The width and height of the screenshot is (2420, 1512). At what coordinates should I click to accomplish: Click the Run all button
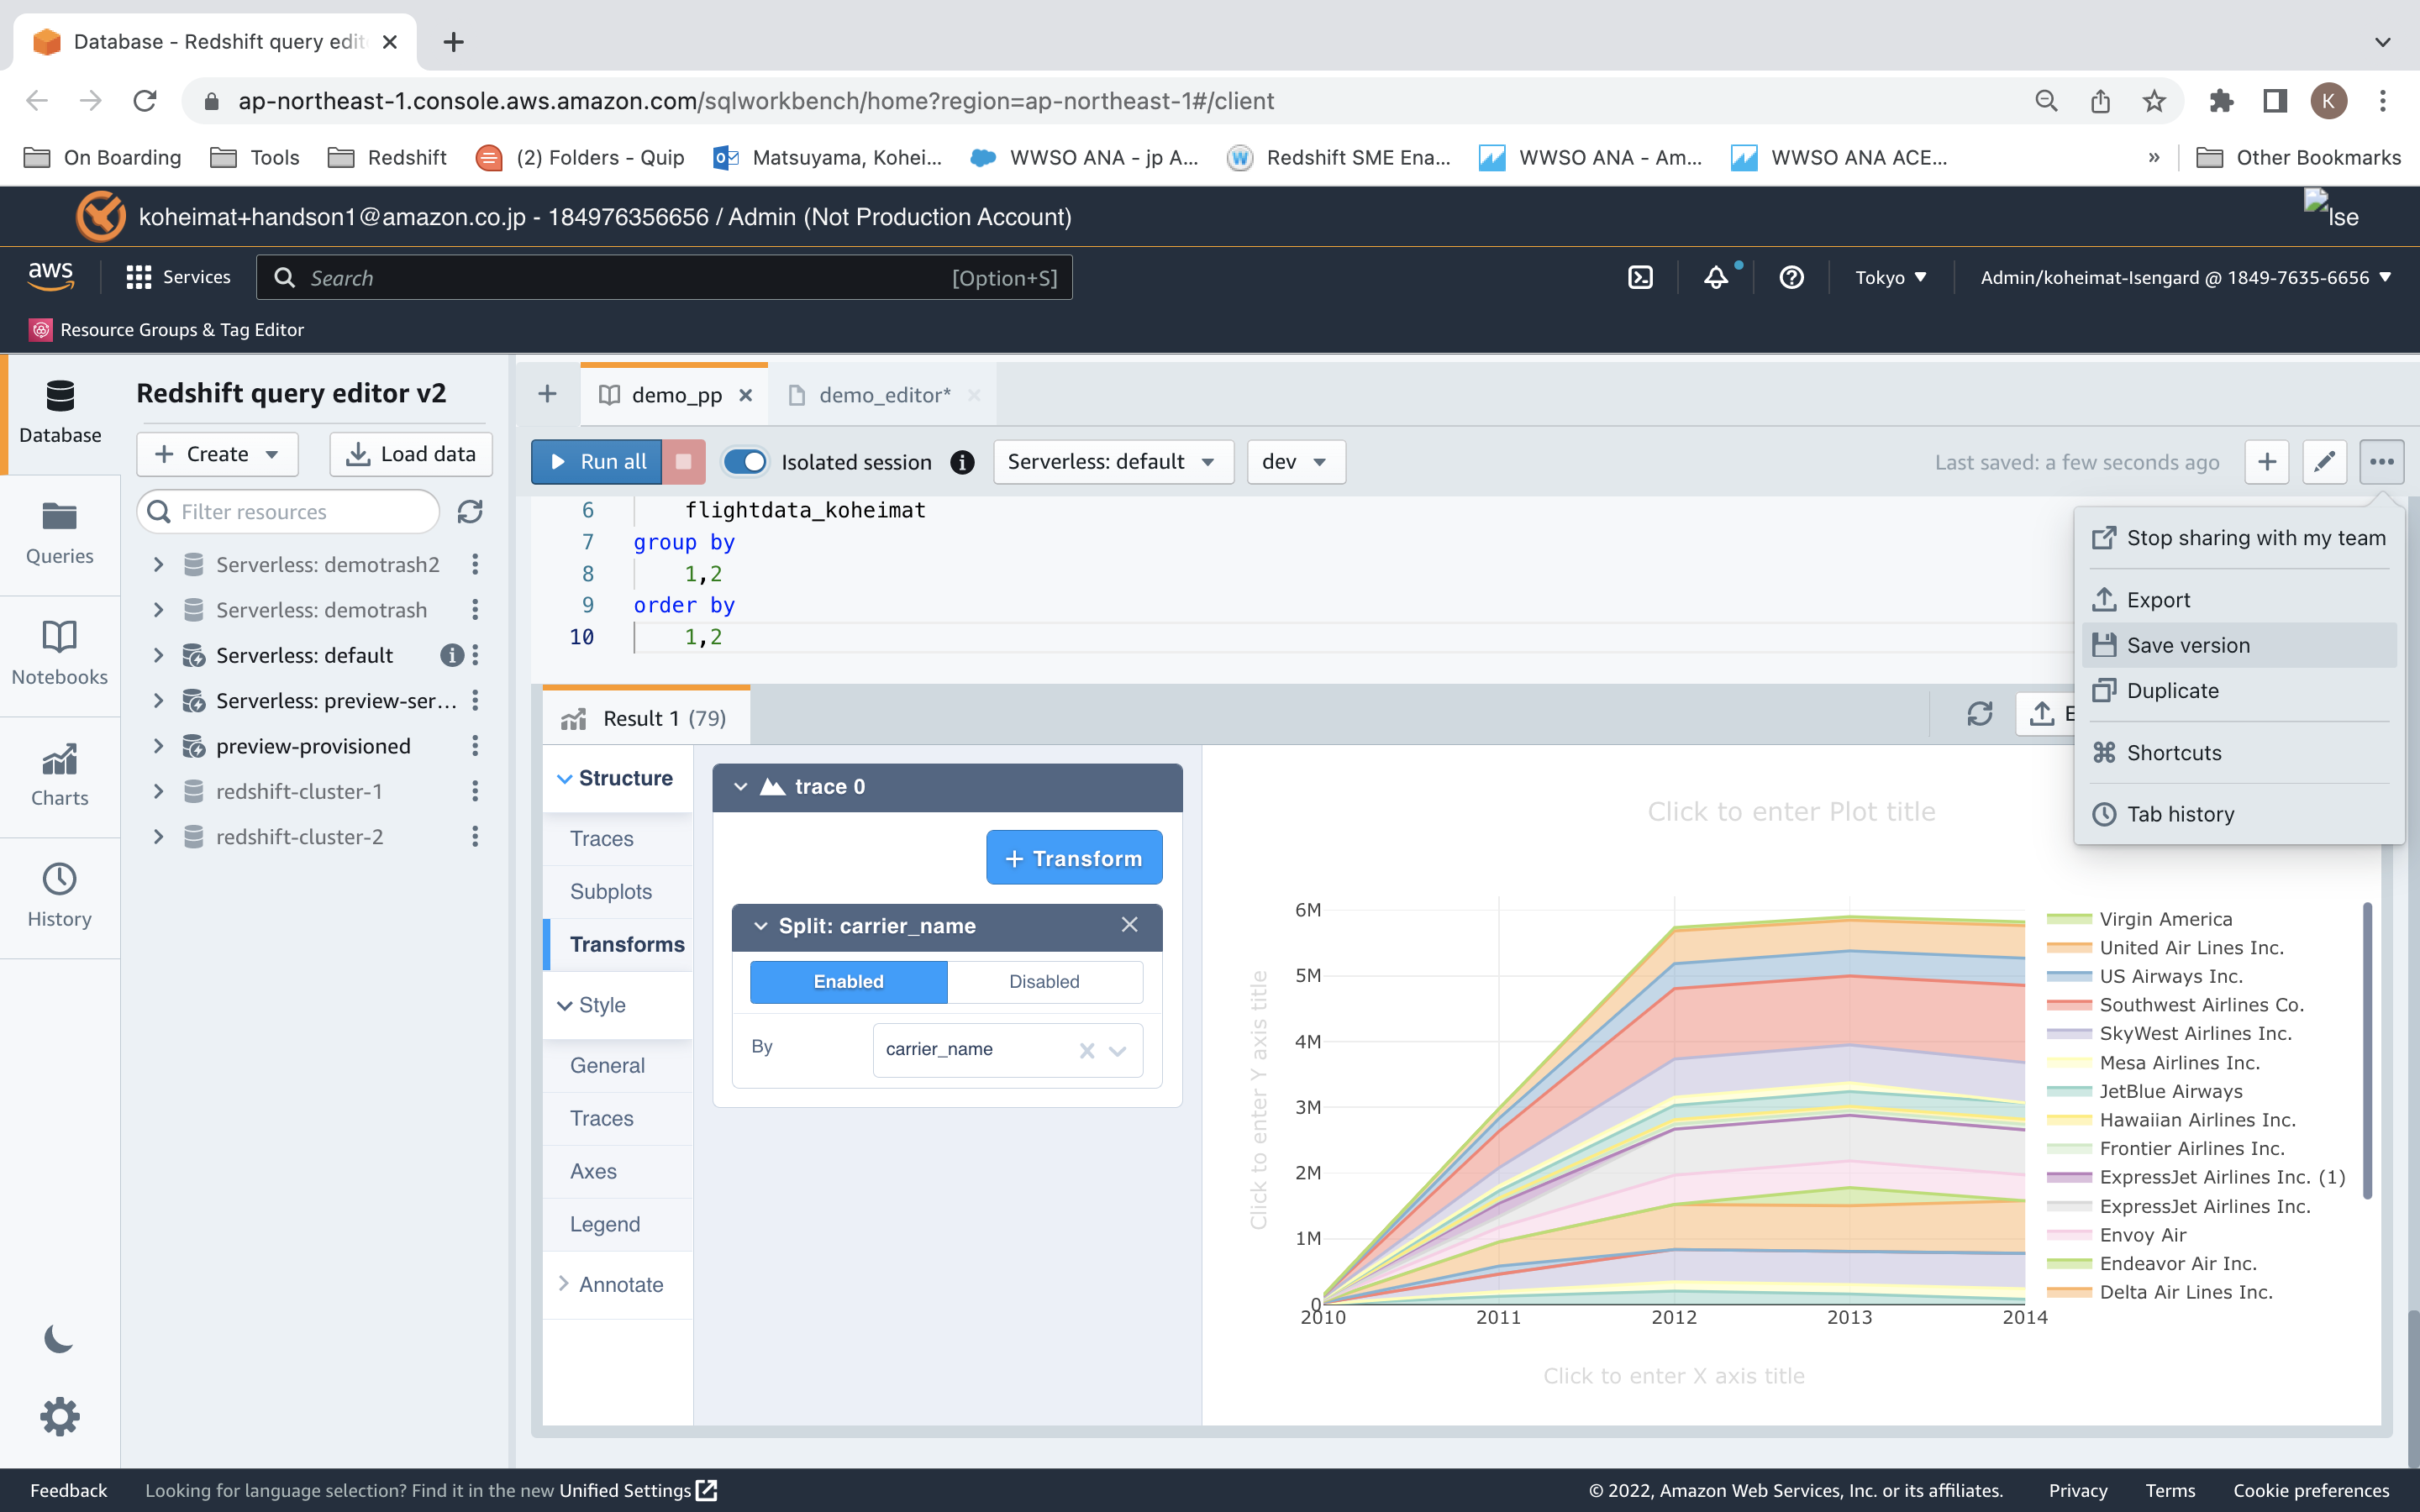click(598, 462)
